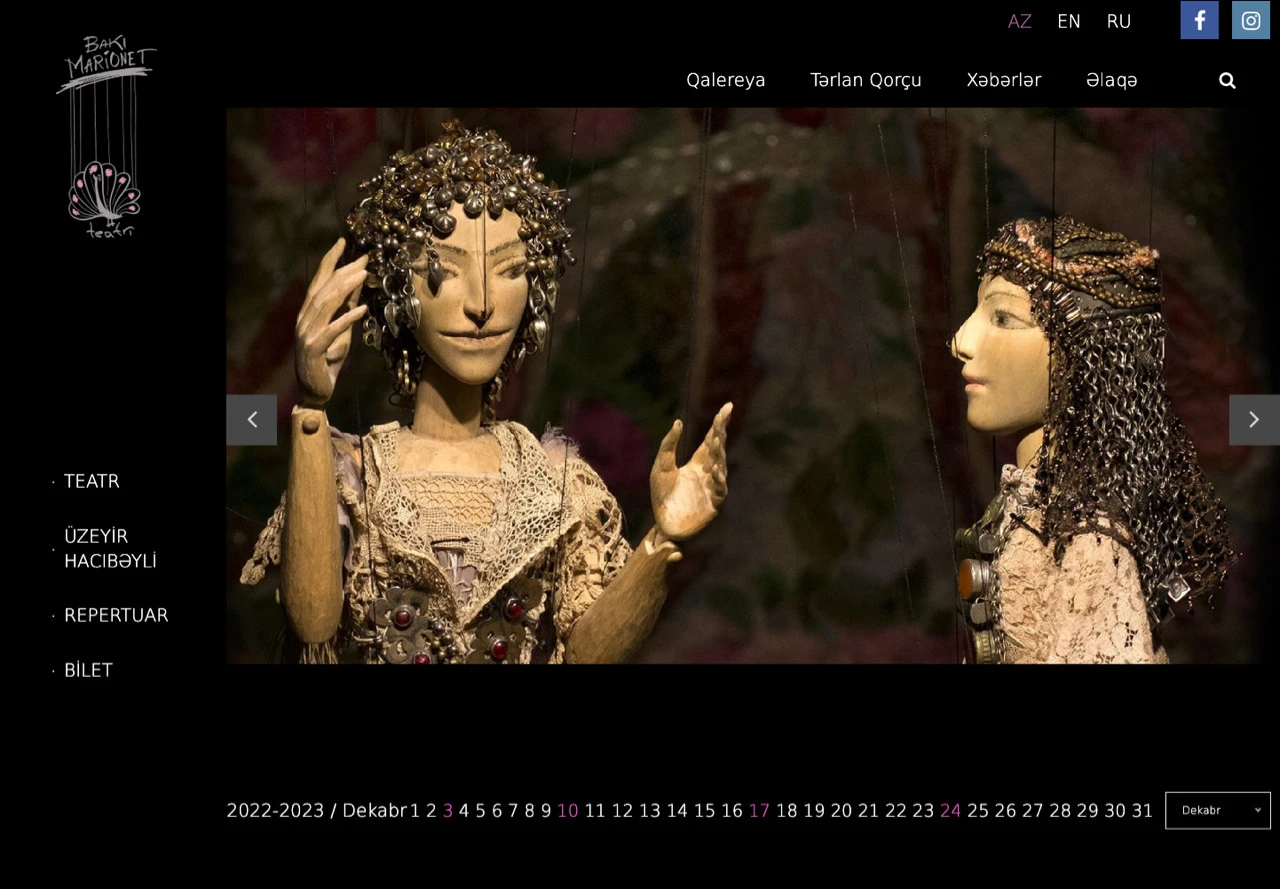
Task: Switch language to EN
Action: coord(1069,21)
